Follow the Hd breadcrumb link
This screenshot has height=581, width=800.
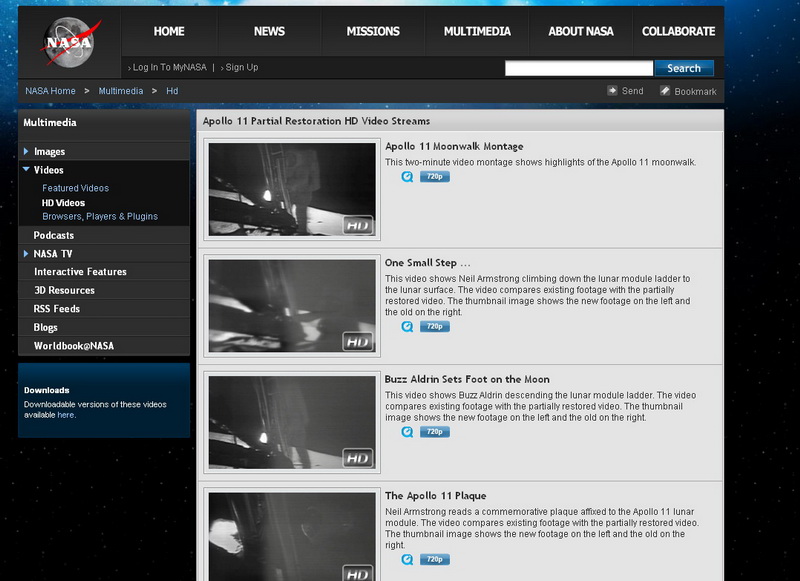172,91
